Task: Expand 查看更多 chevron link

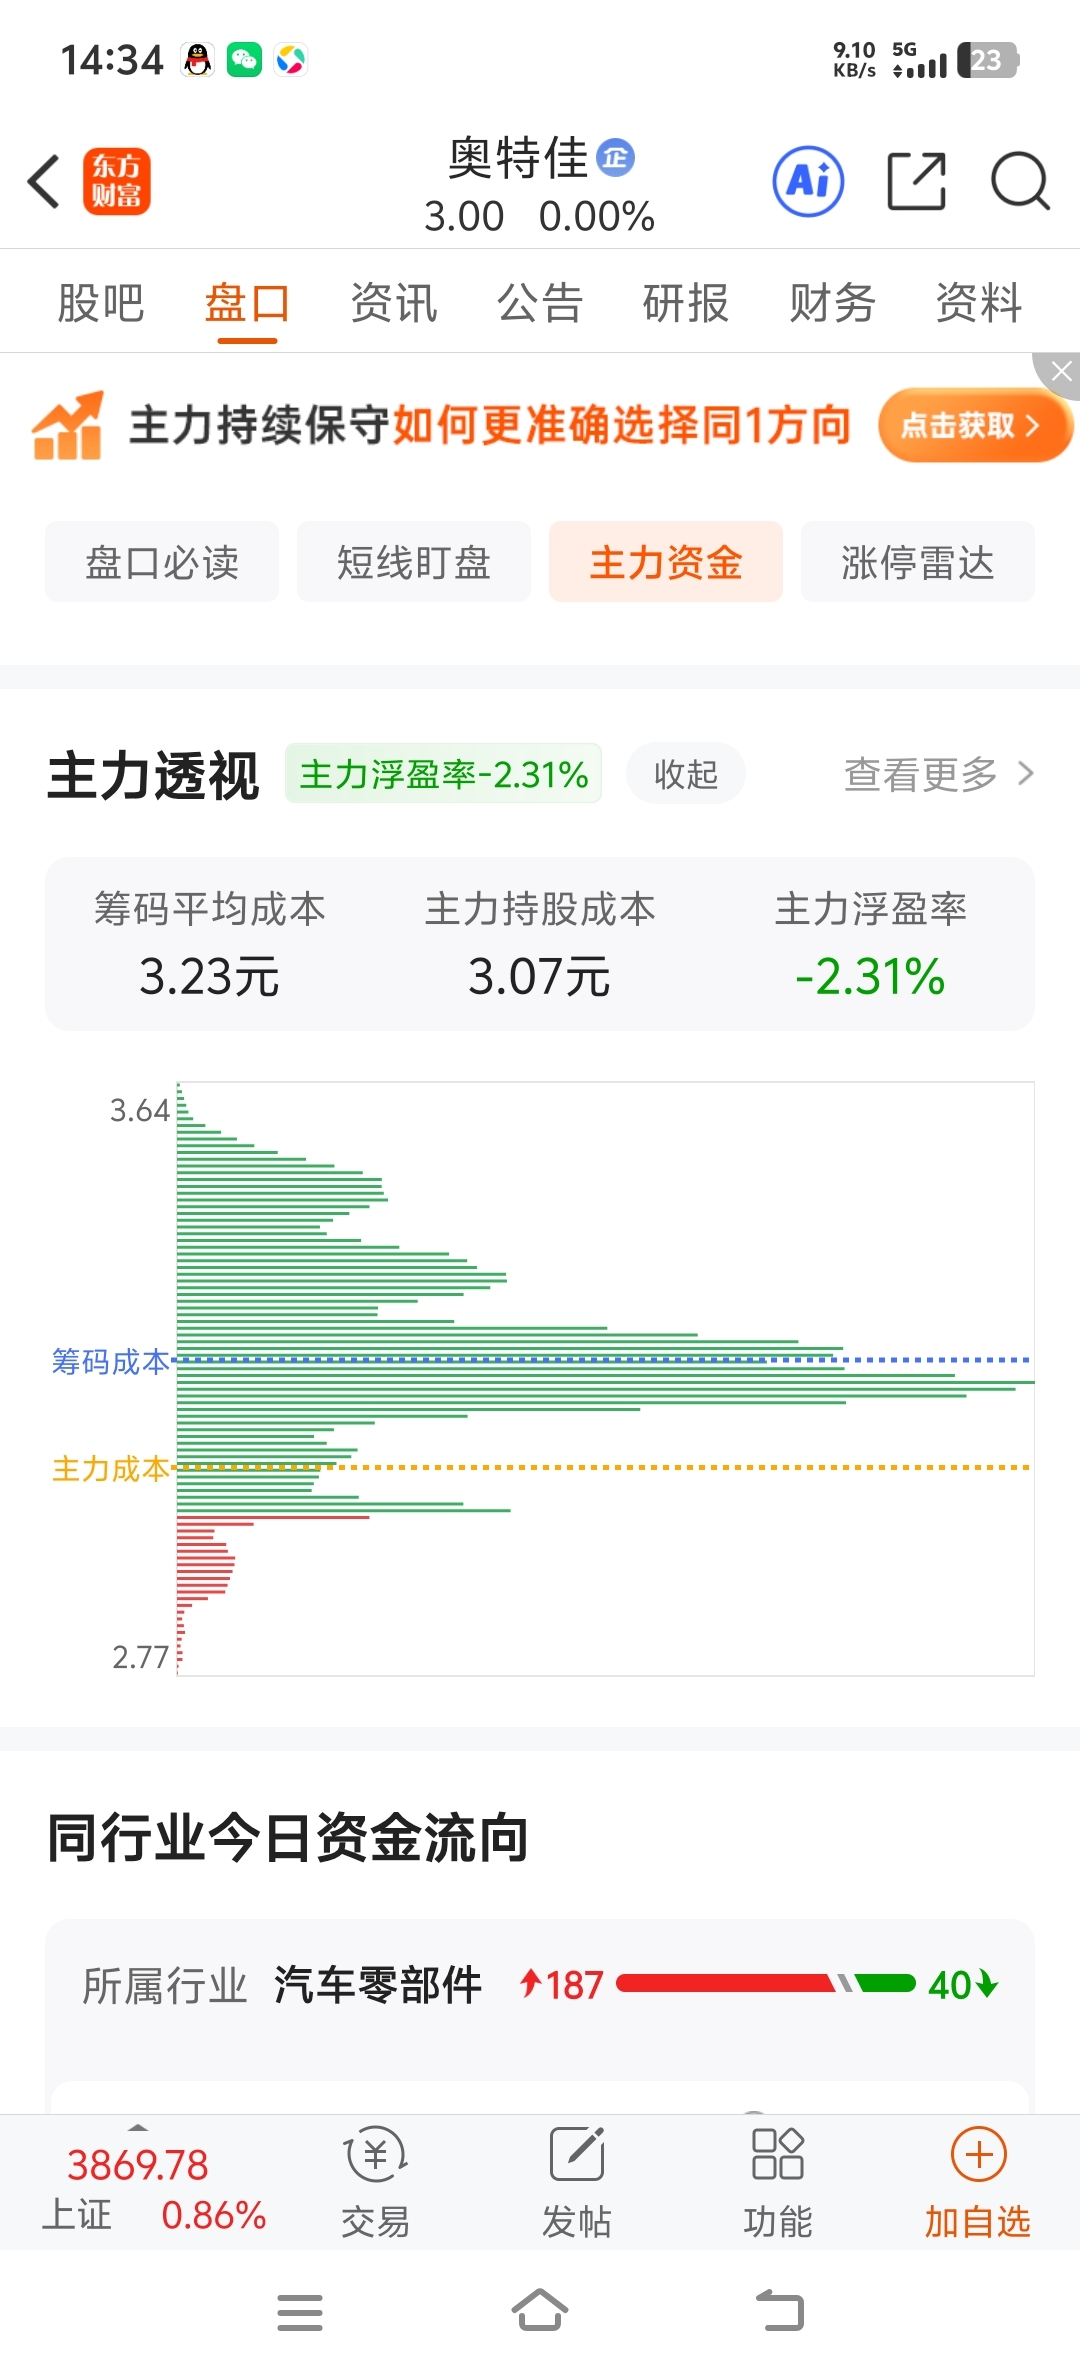Action: click(940, 774)
